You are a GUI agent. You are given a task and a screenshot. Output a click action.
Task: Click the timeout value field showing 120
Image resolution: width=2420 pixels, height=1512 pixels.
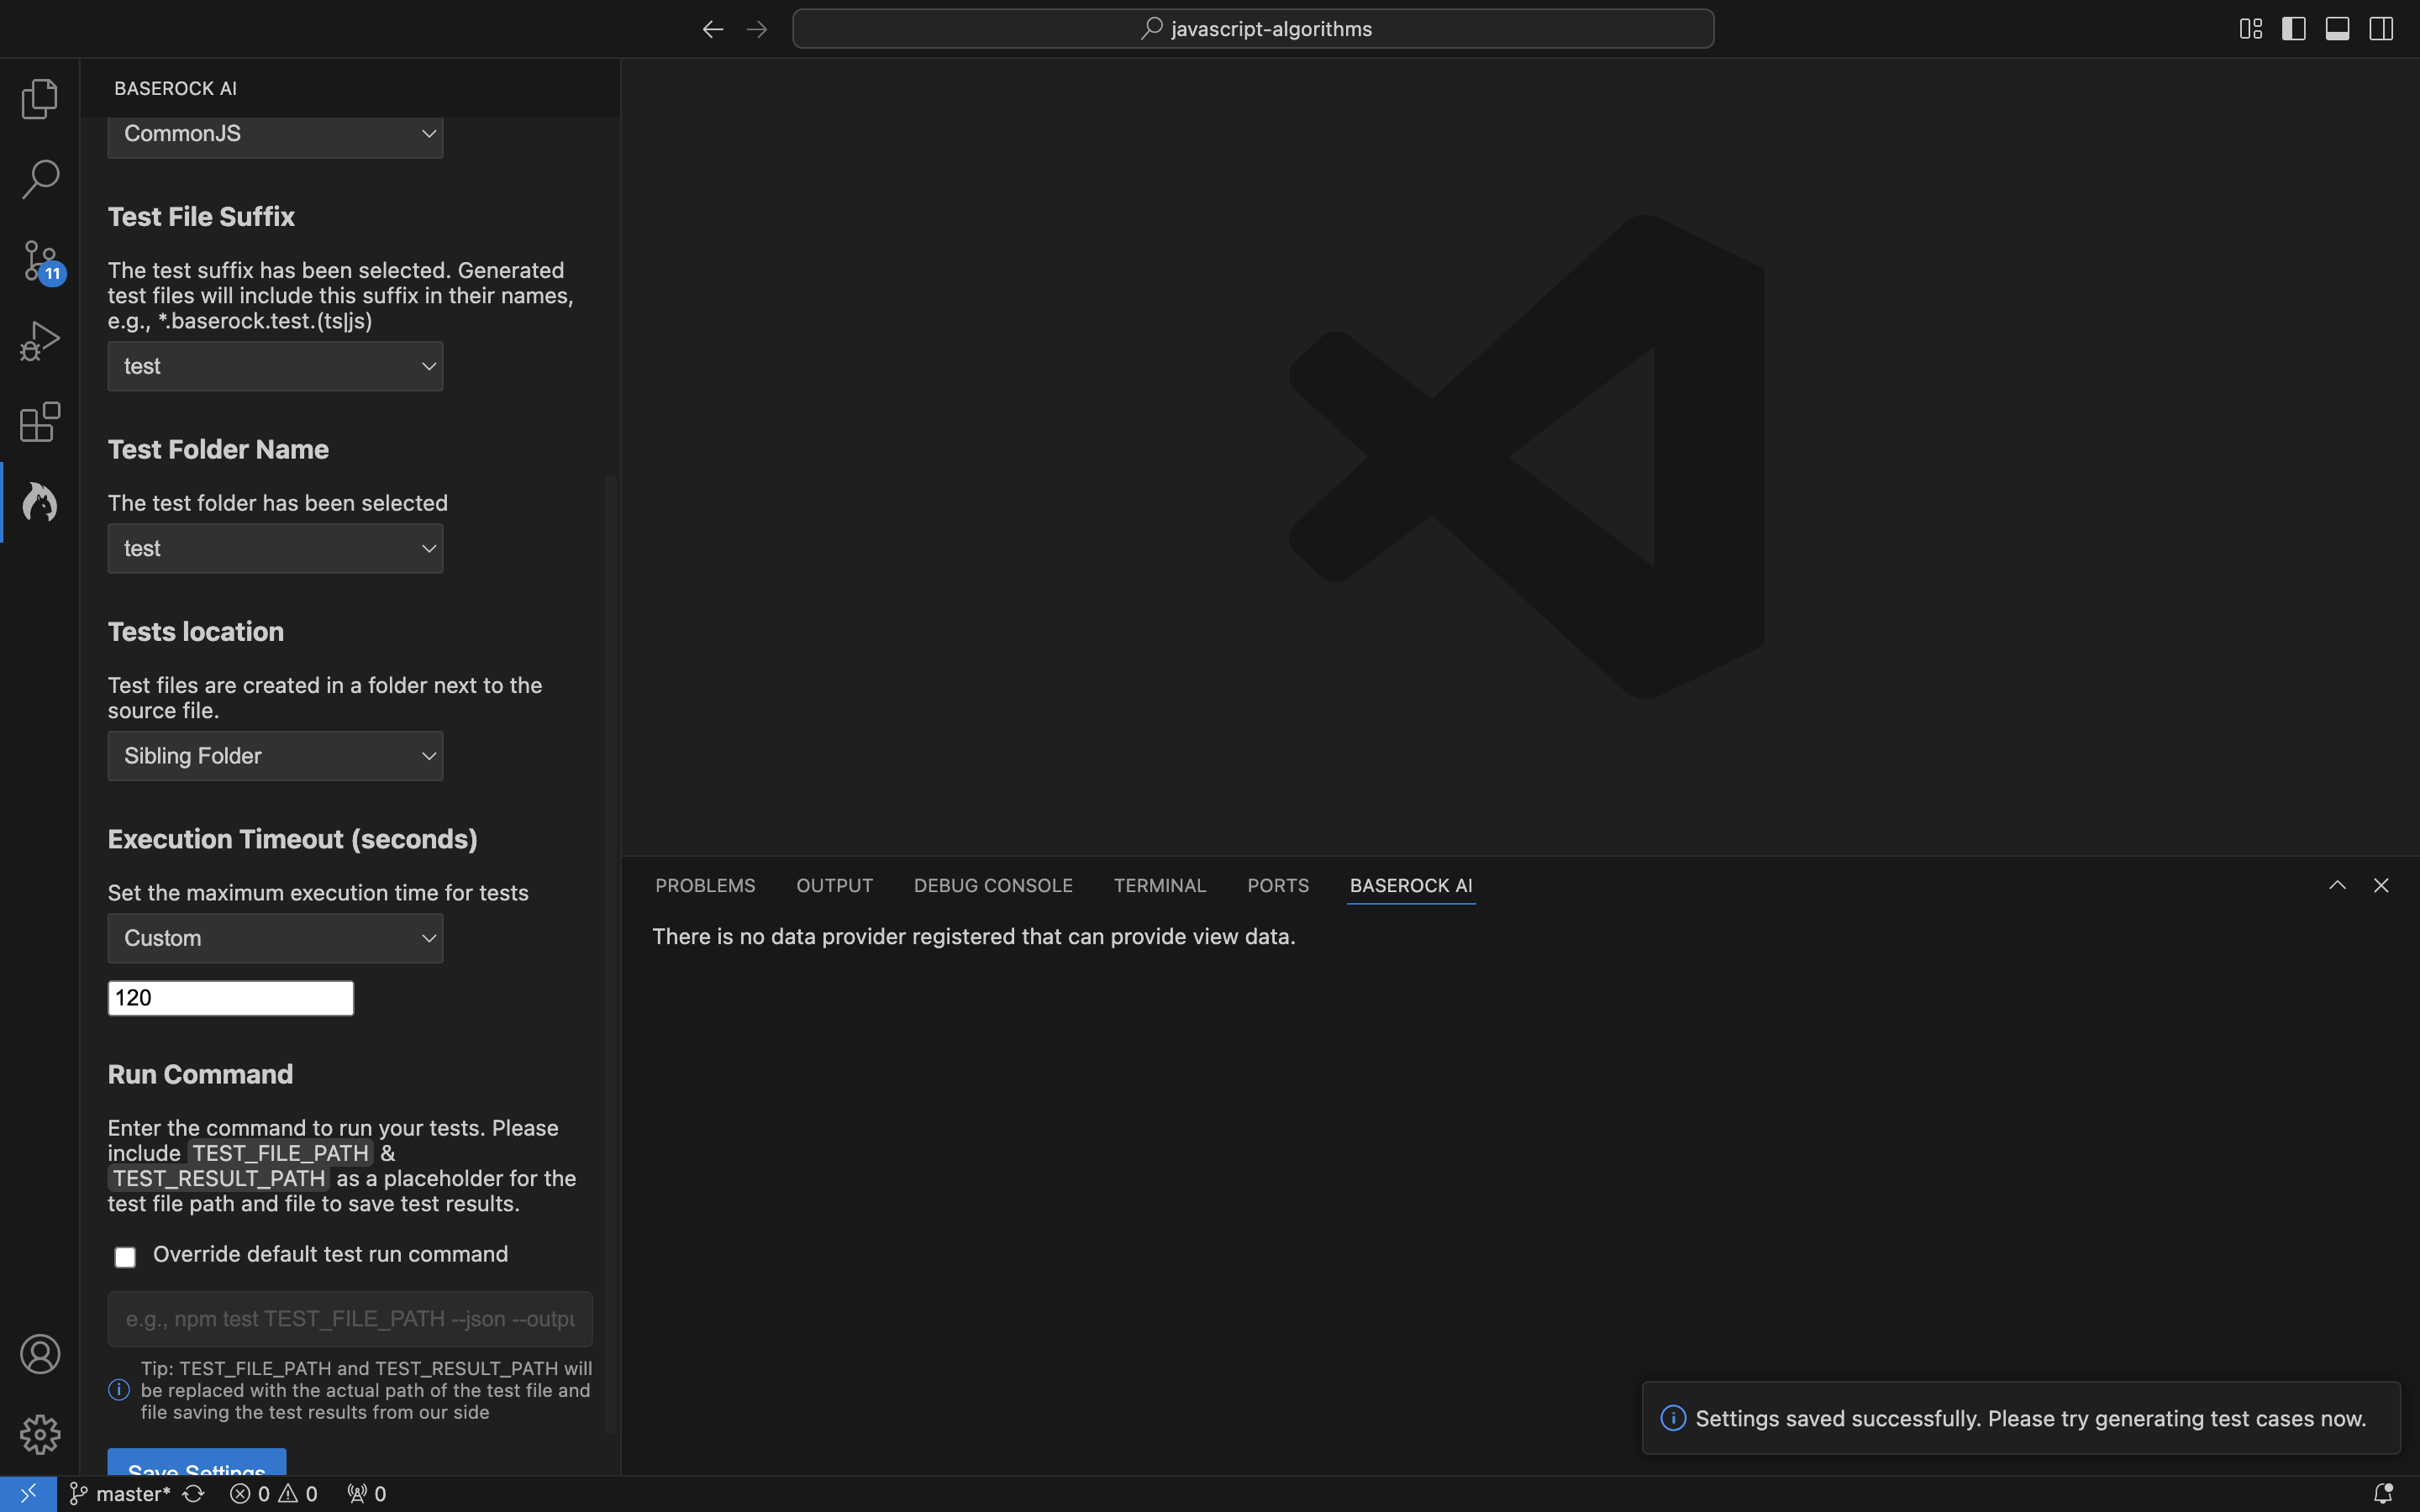tap(230, 998)
